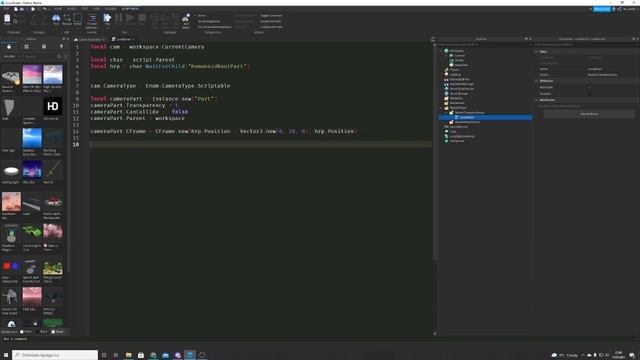The width and height of the screenshot is (640, 360).
Task: Click the Play test button
Action: [x=107, y=19]
